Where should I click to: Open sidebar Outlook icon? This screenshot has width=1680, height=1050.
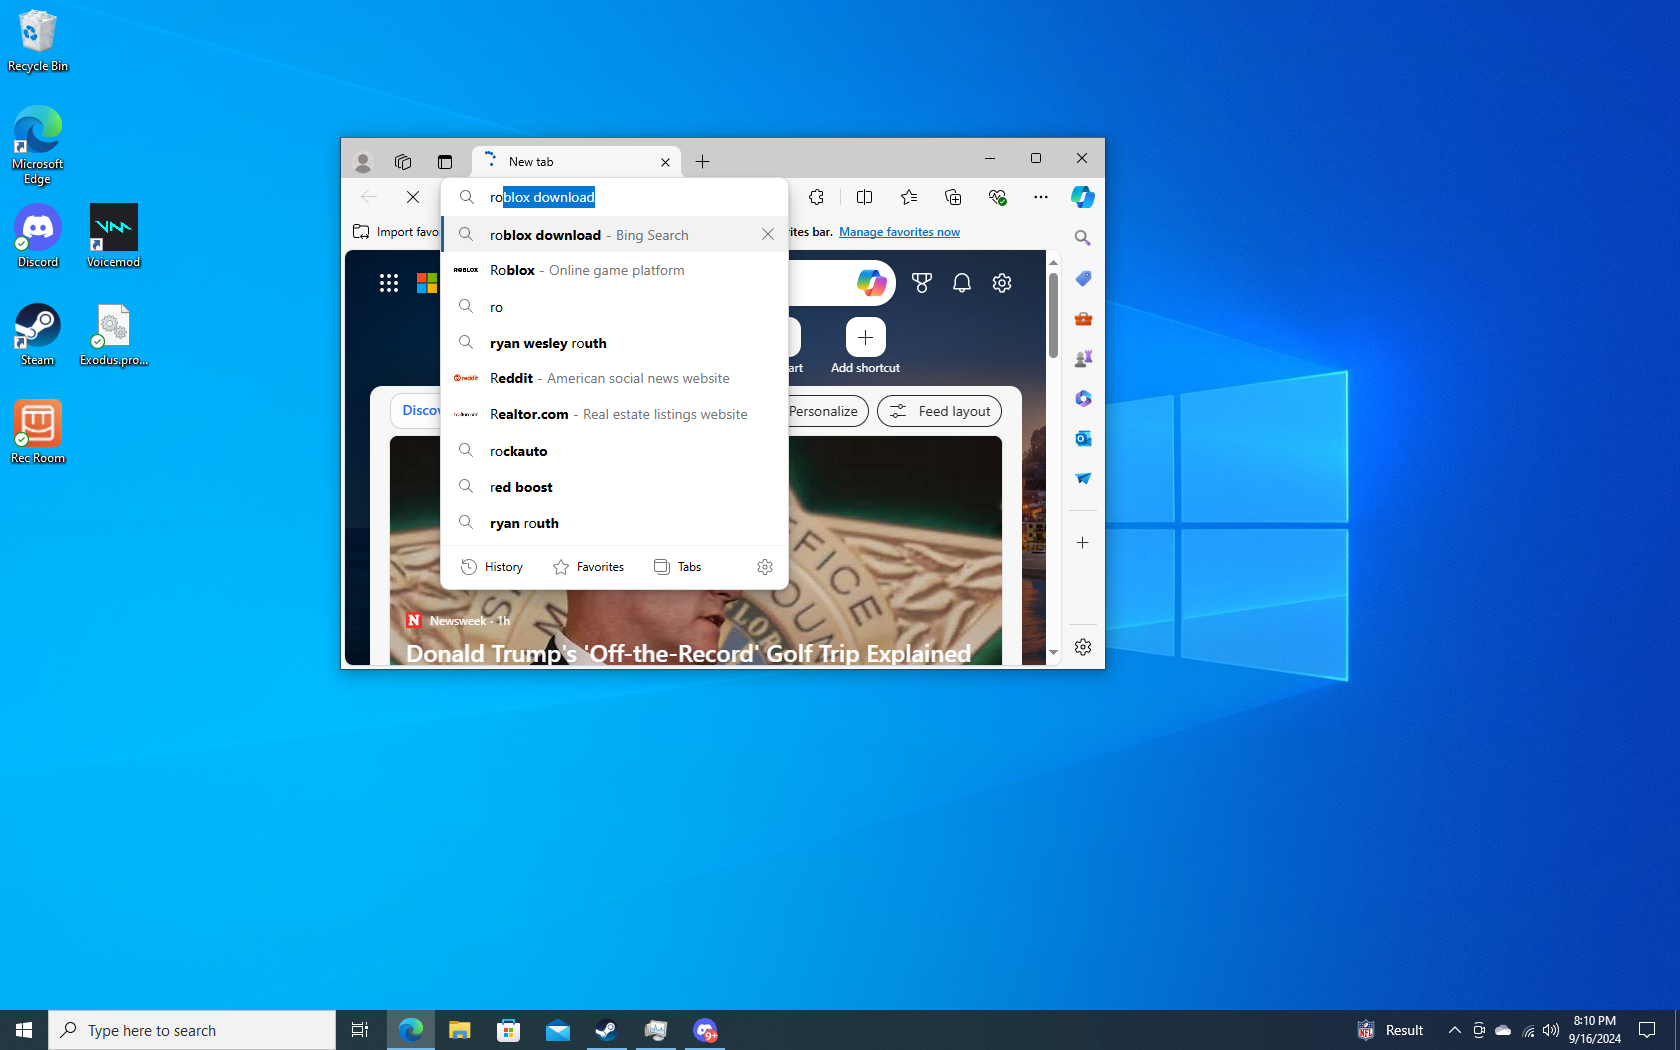(x=1082, y=438)
